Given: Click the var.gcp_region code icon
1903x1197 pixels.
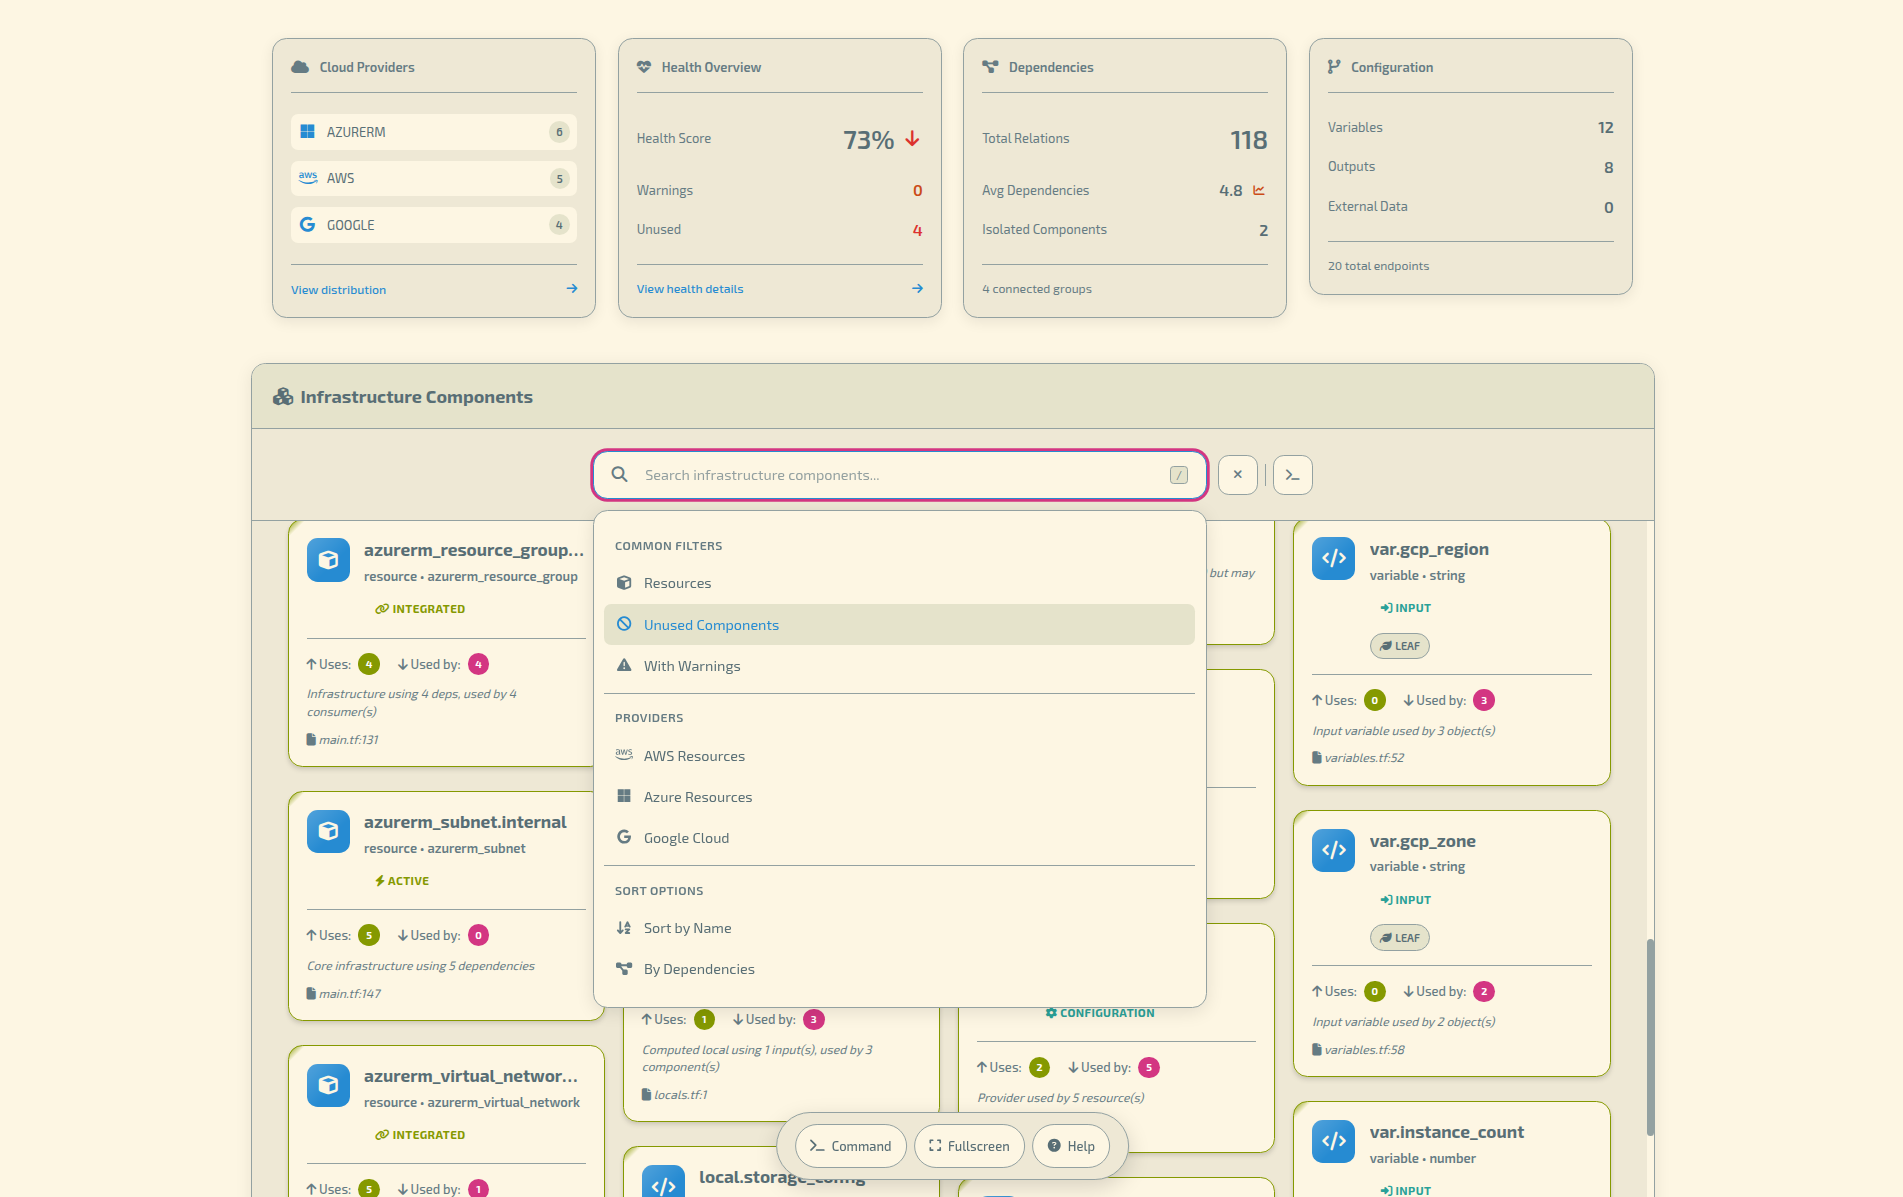Looking at the screenshot, I should (x=1333, y=558).
